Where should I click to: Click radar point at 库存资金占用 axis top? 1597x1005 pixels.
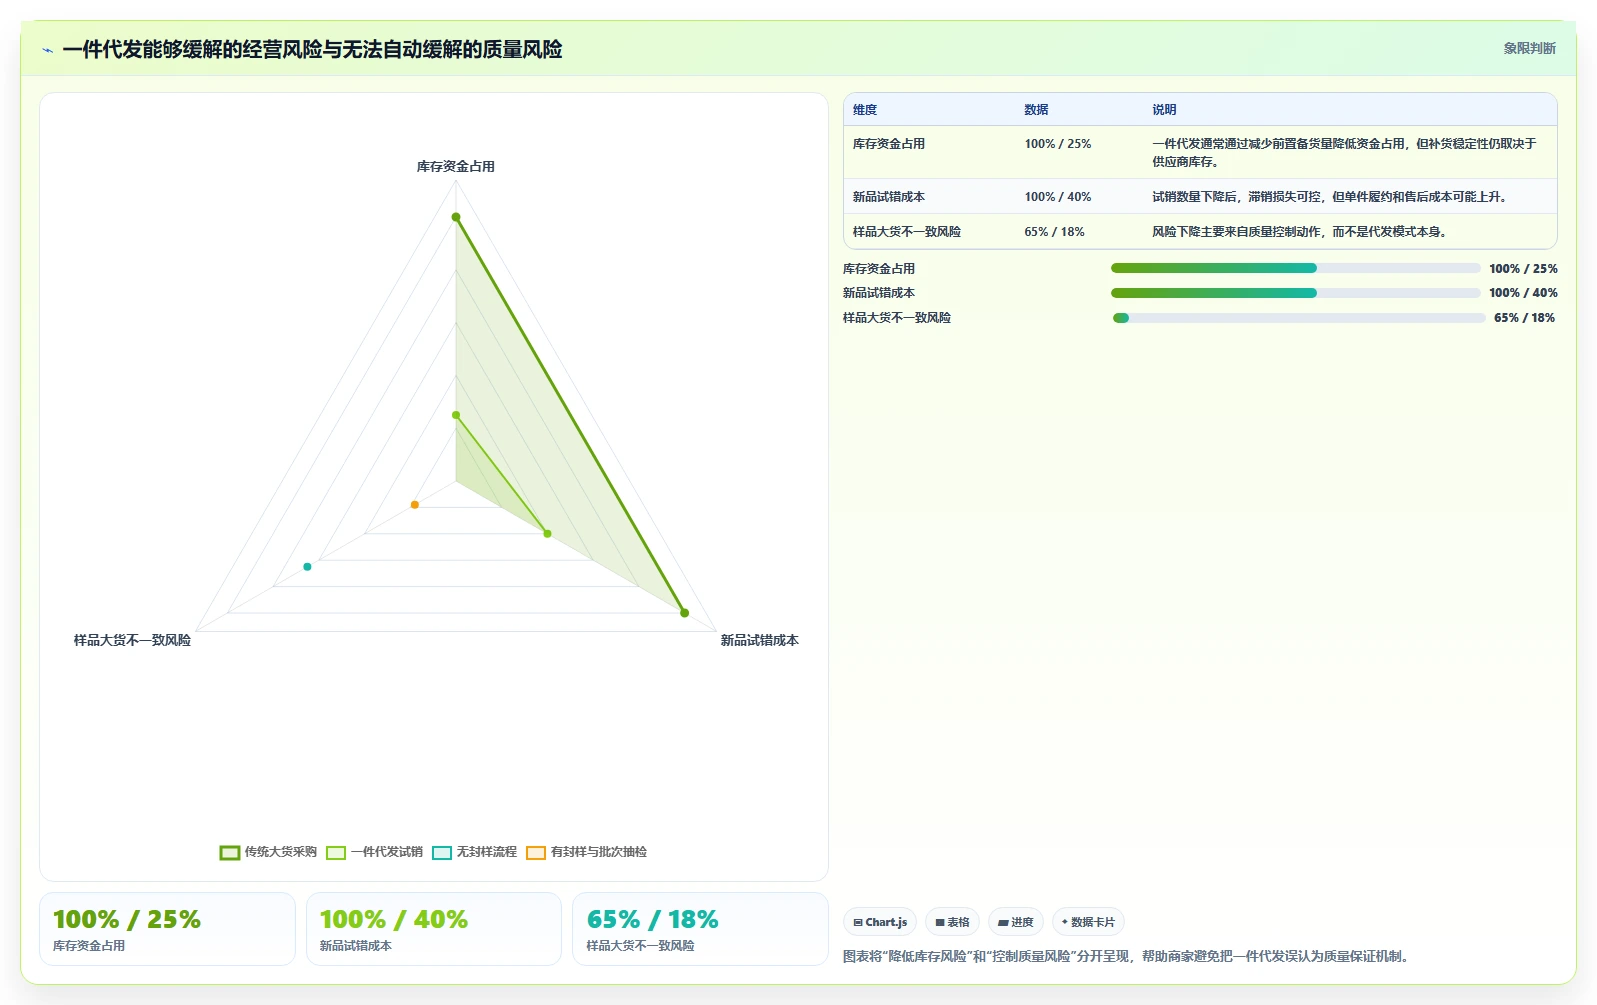click(456, 217)
